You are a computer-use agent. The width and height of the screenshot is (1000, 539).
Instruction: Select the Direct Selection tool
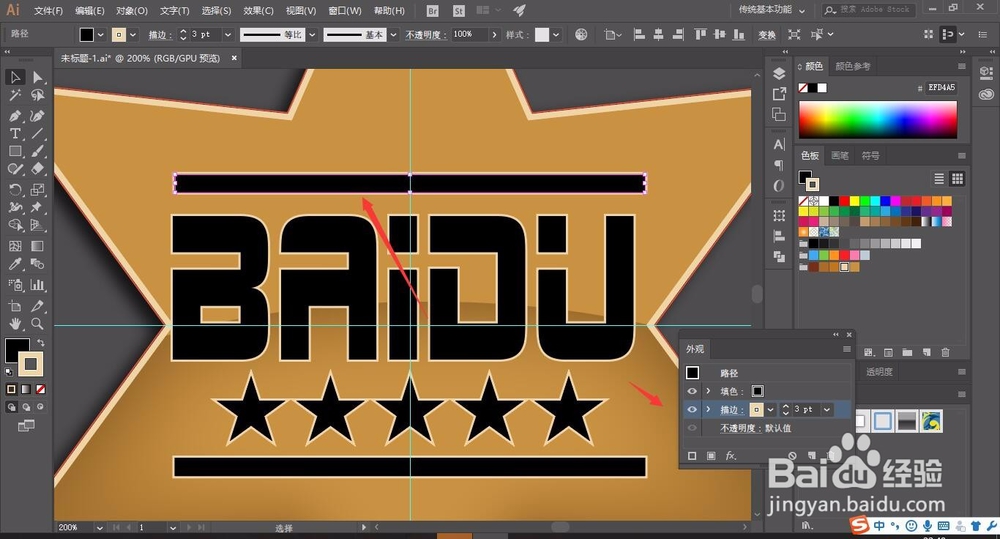coord(38,77)
